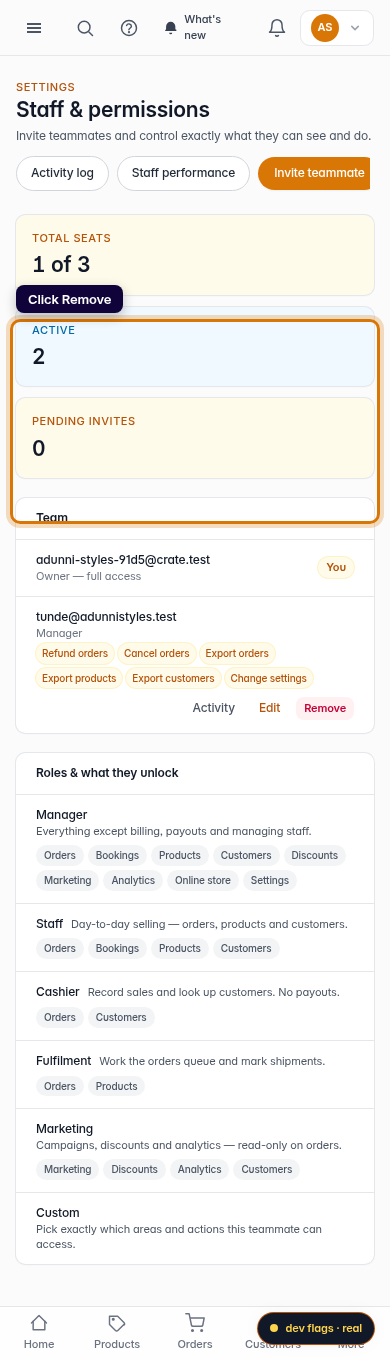Go to Home tab
The image size is (390, 1360).
coord(39,1333)
